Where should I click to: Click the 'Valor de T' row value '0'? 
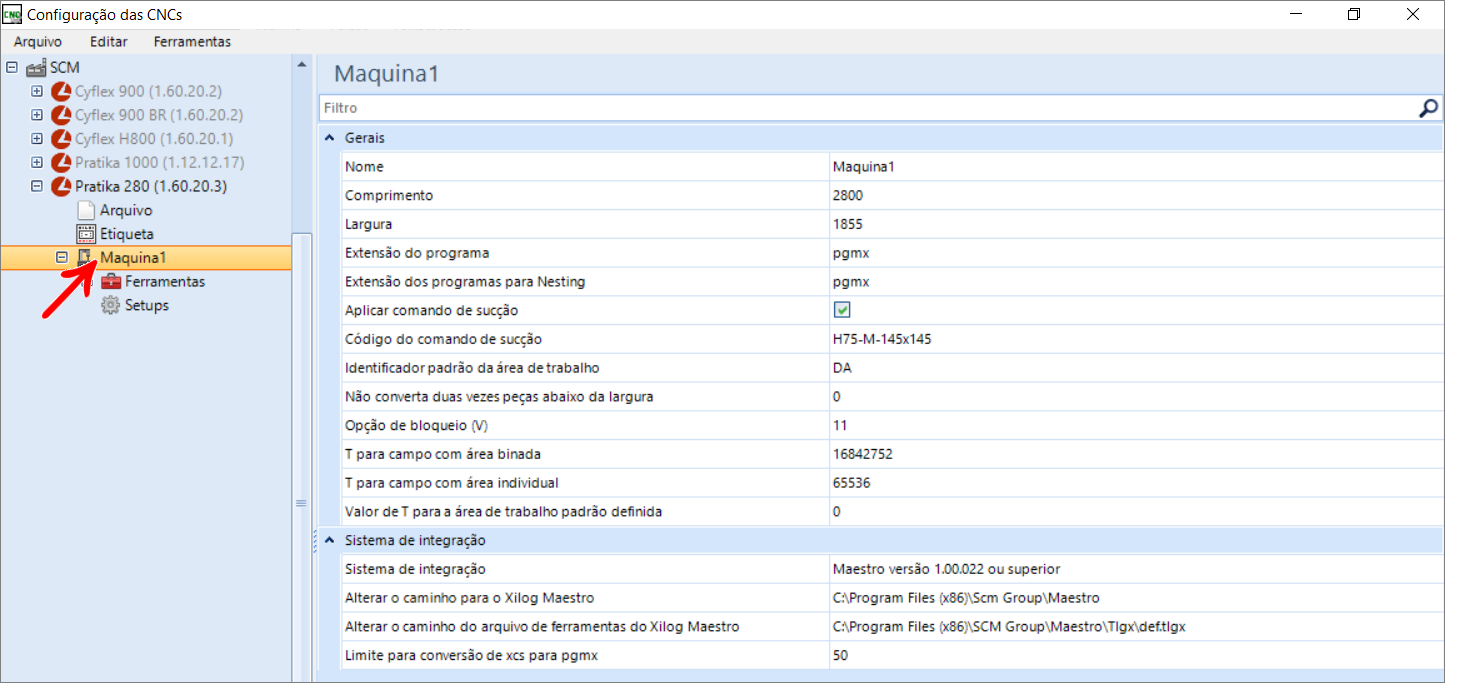click(x=837, y=512)
